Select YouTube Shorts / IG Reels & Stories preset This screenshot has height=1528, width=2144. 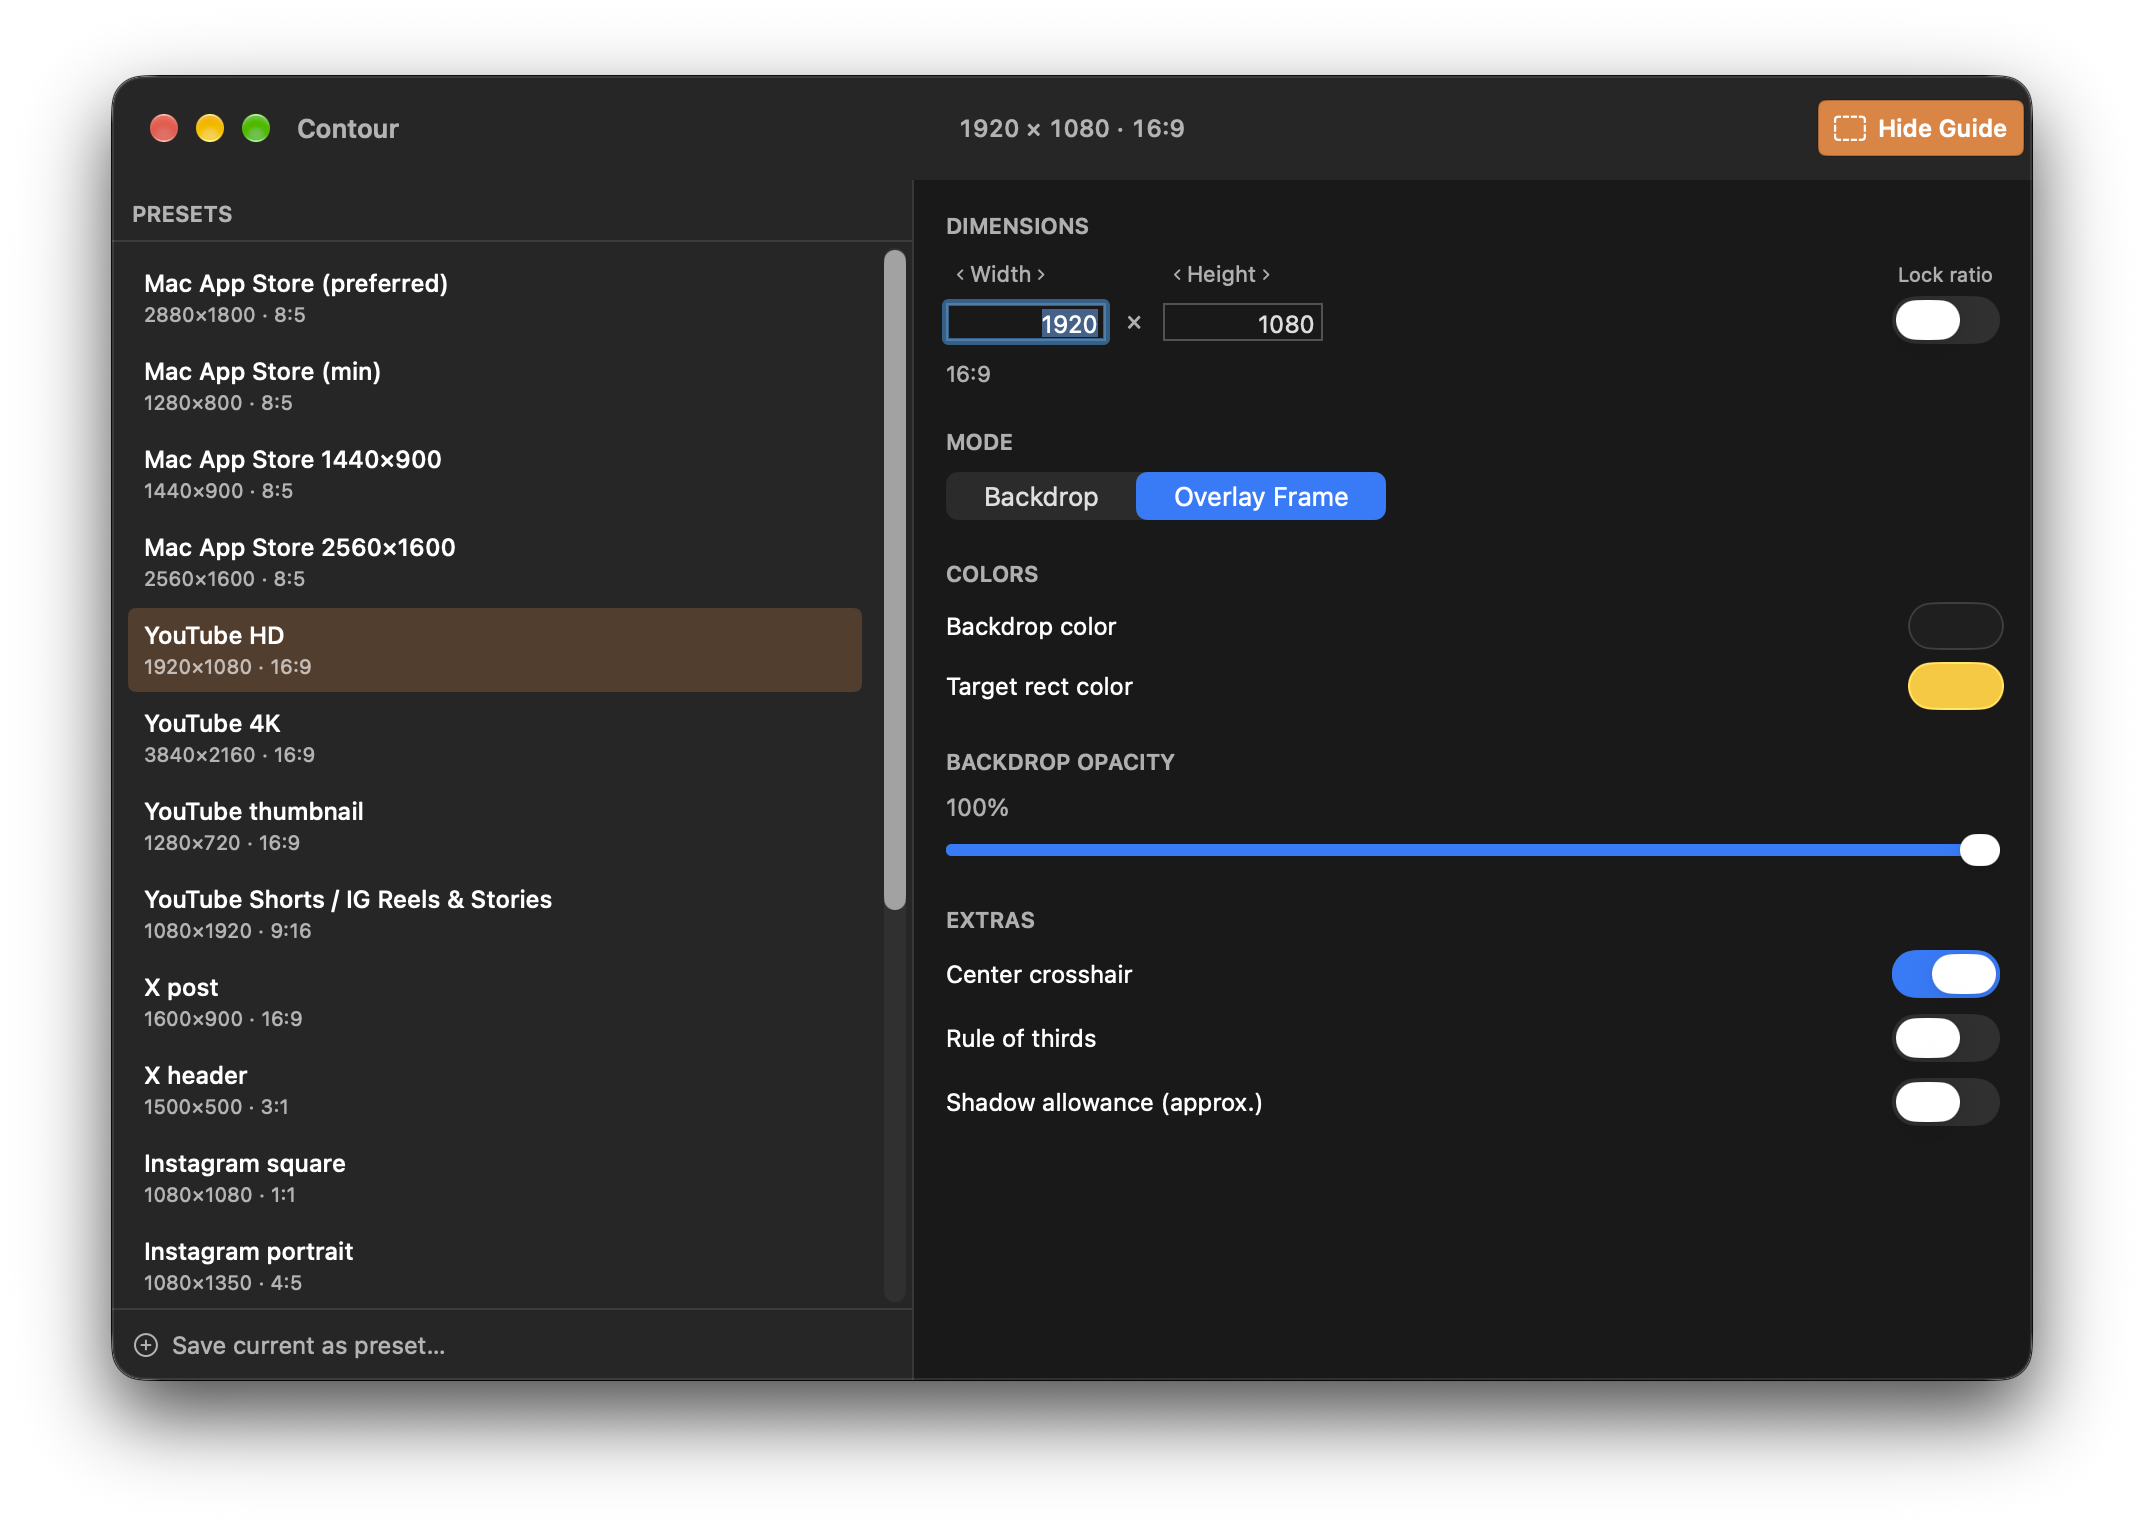[x=495, y=914]
